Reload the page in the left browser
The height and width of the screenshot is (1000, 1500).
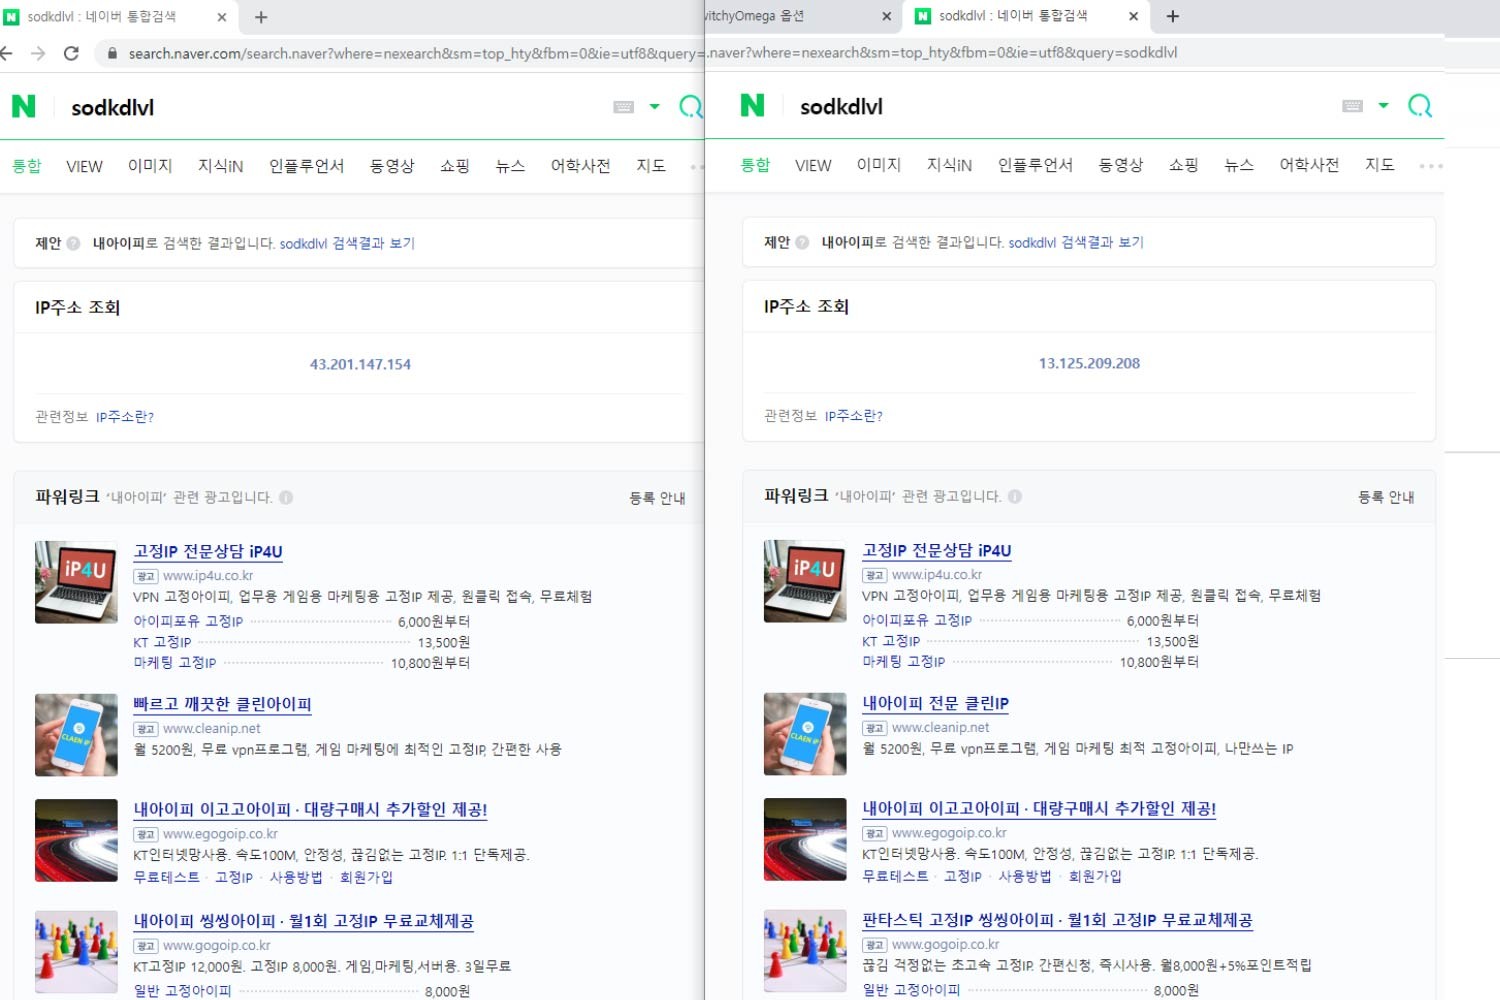click(71, 53)
